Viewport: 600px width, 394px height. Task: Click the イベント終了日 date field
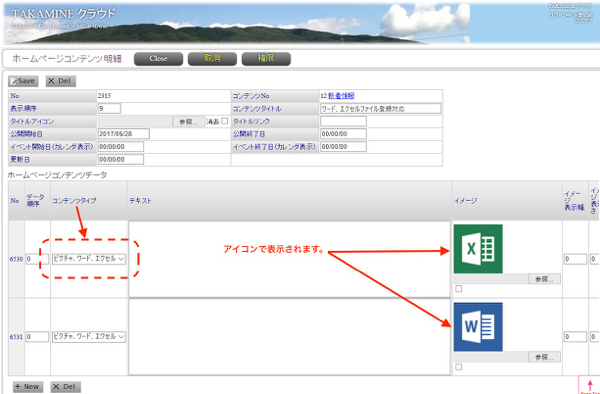click(x=343, y=147)
